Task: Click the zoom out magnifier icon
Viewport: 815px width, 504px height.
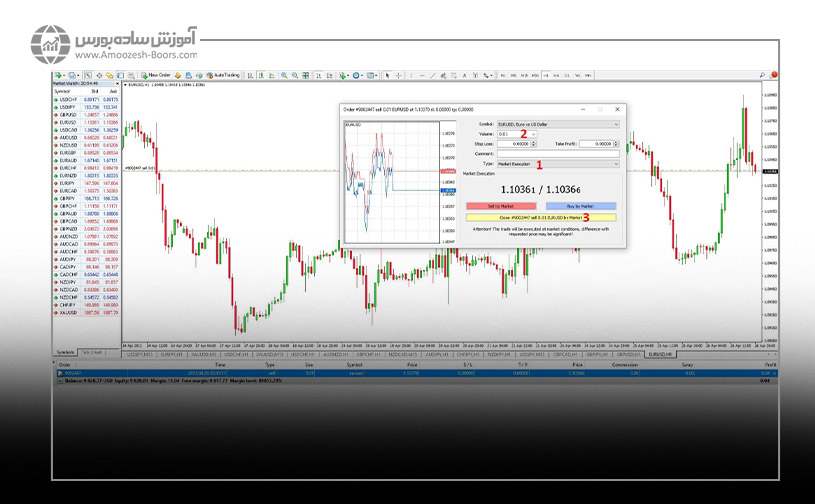Action: click(295, 75)
